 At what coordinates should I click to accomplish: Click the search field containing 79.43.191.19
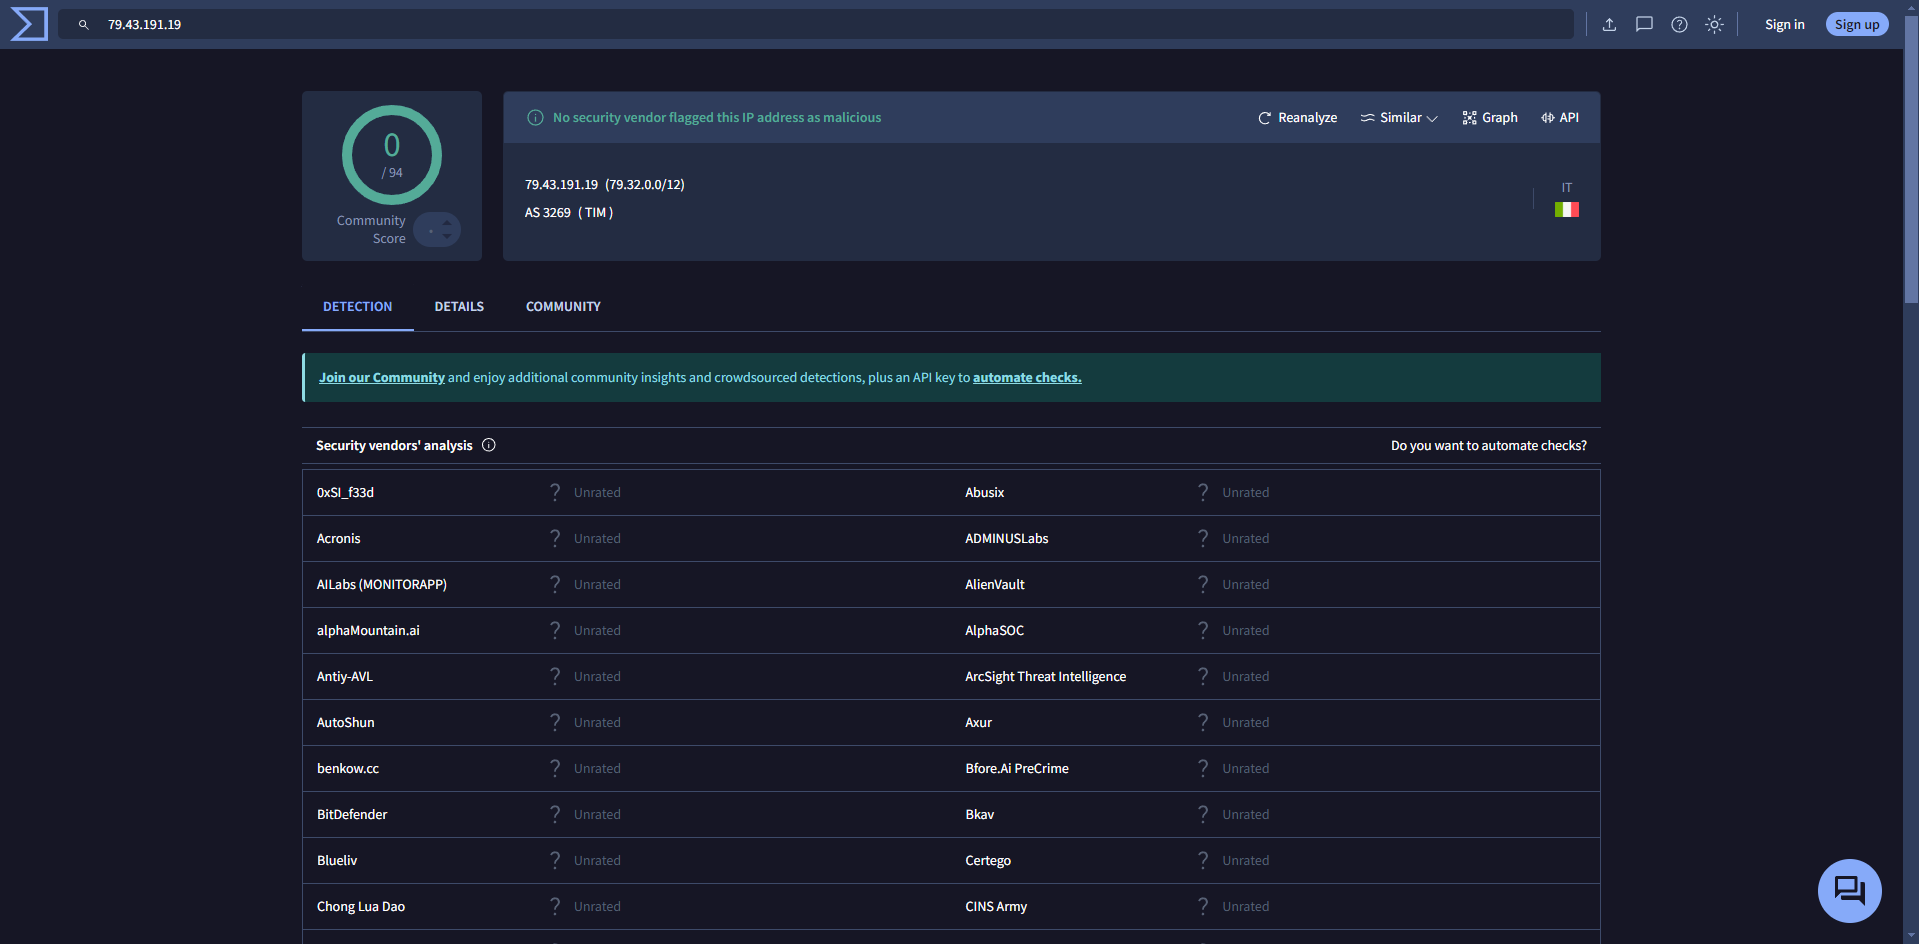(800, 25)
